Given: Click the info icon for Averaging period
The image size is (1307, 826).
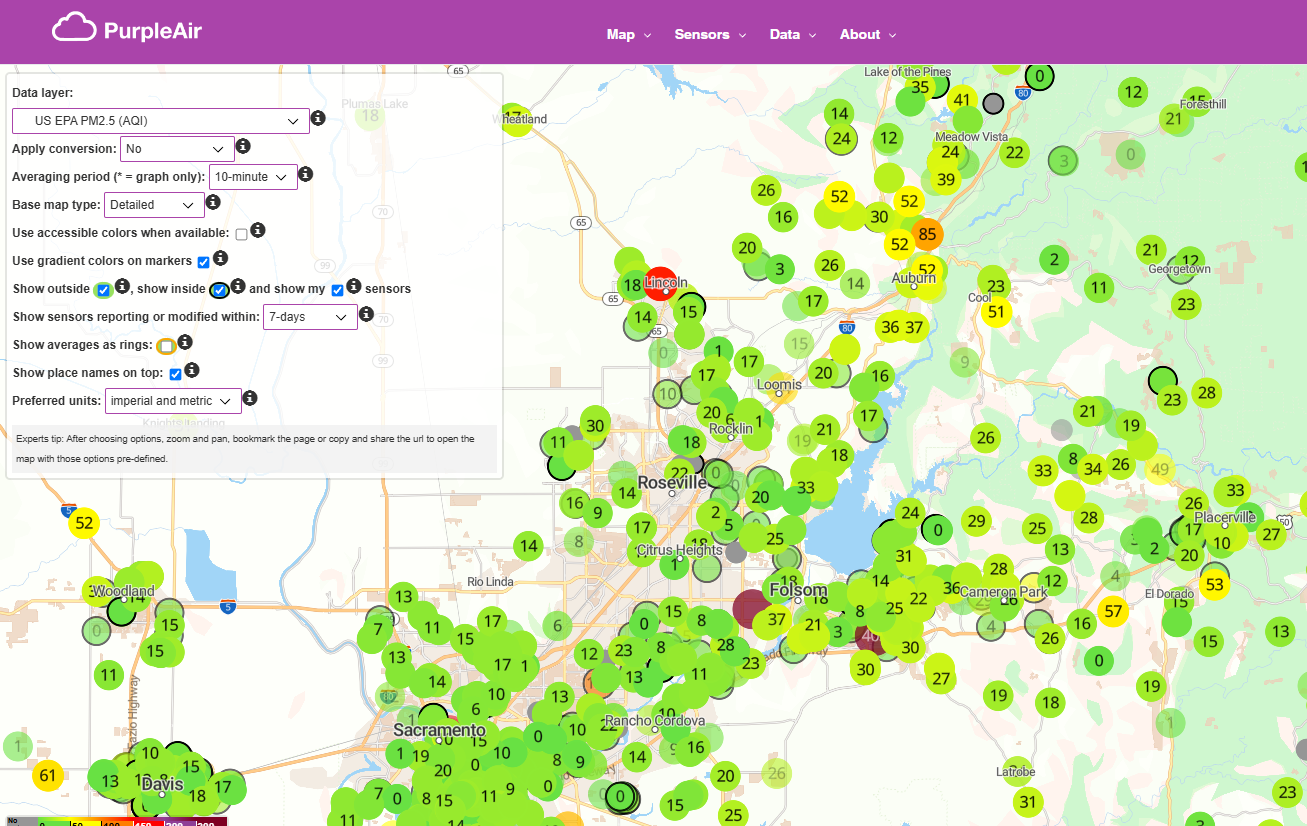Looking at the screenshot, I should click(305, 173).
